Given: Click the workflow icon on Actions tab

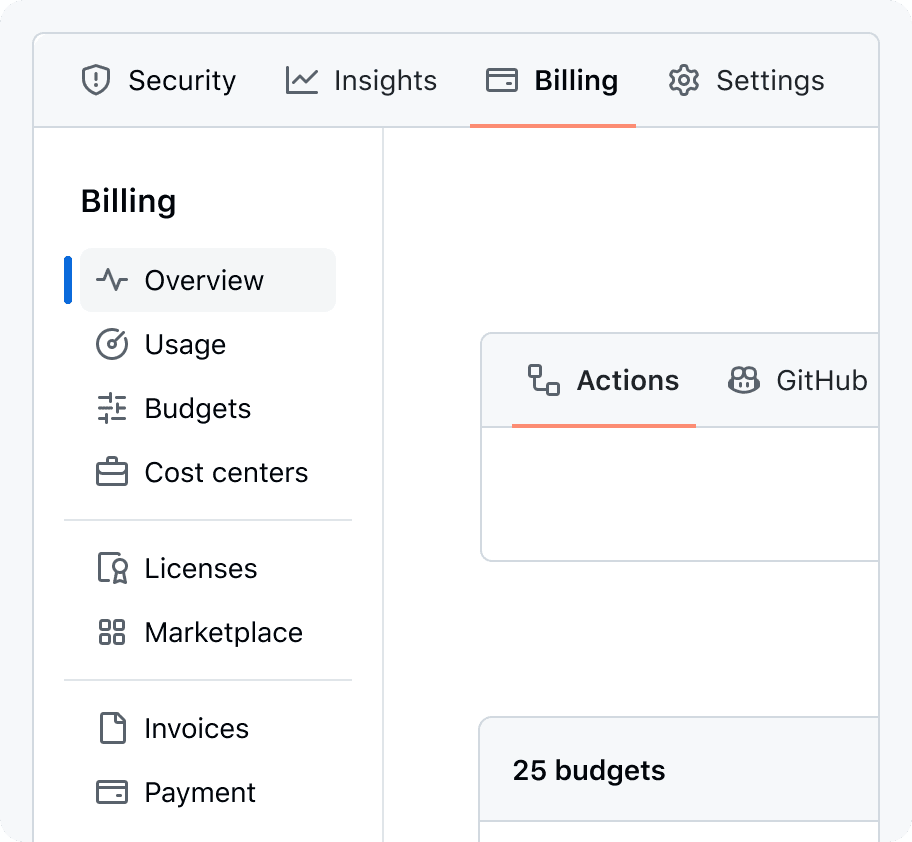Looking at the screenshot, I should tap(544, 380).
